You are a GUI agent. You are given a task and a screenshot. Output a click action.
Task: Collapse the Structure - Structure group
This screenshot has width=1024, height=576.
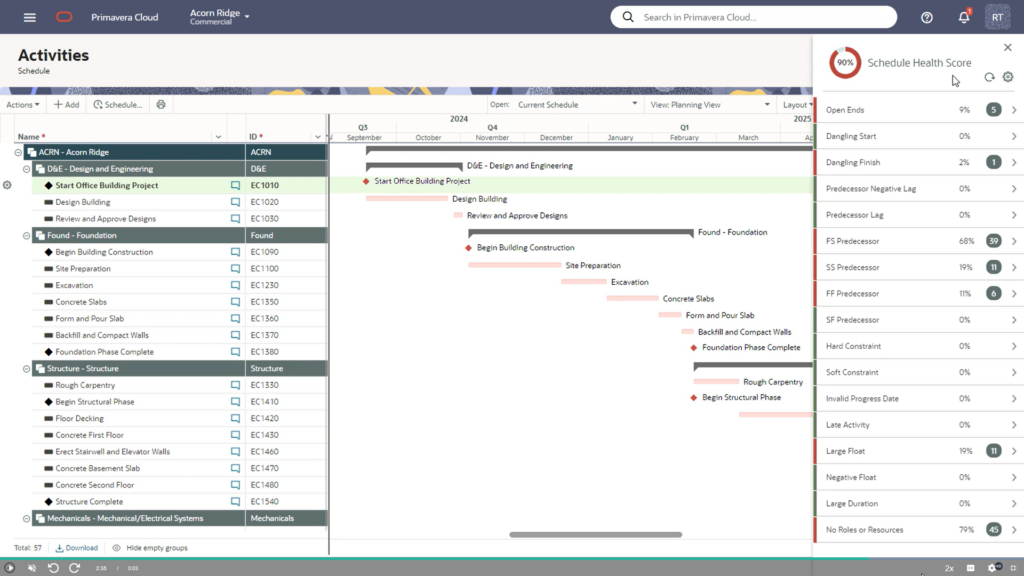(x=27, y=369)
